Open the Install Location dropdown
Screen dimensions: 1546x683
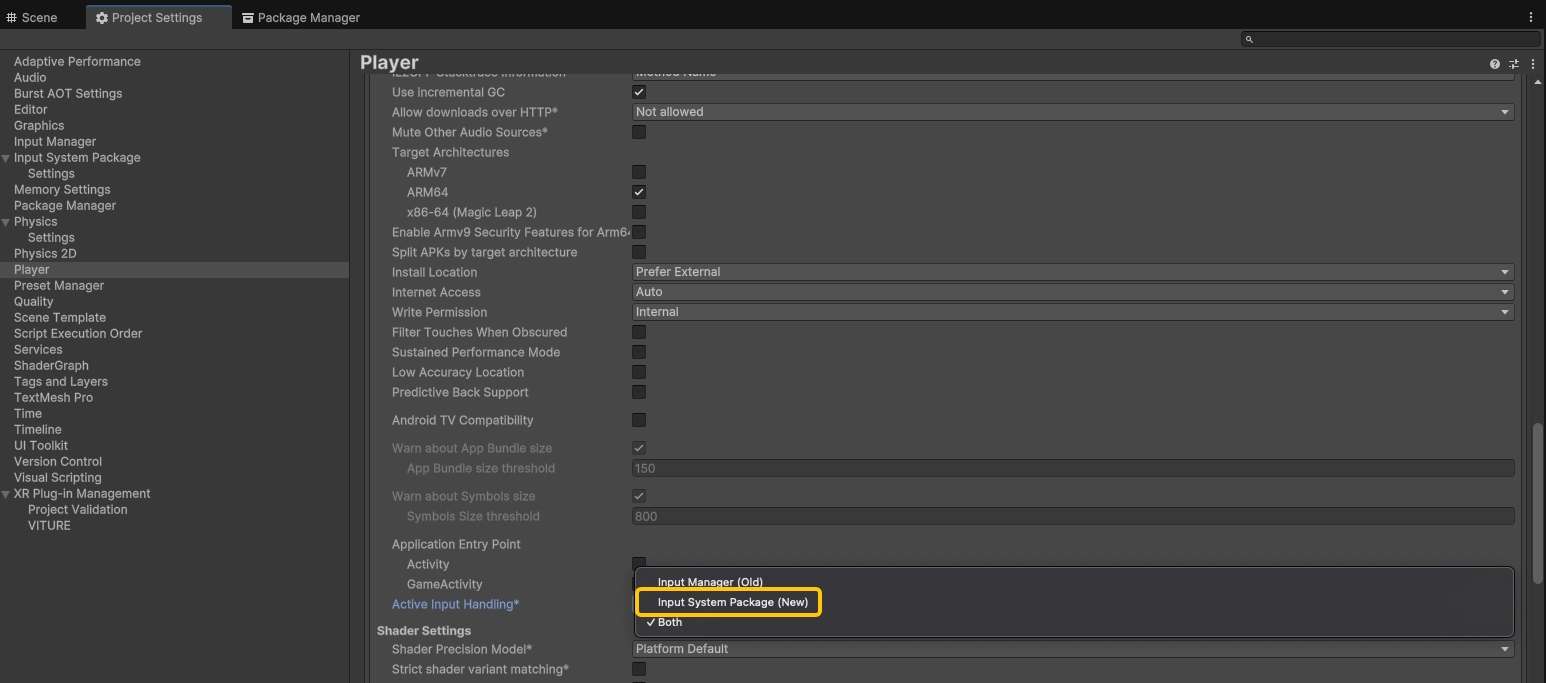[1072, 272]
